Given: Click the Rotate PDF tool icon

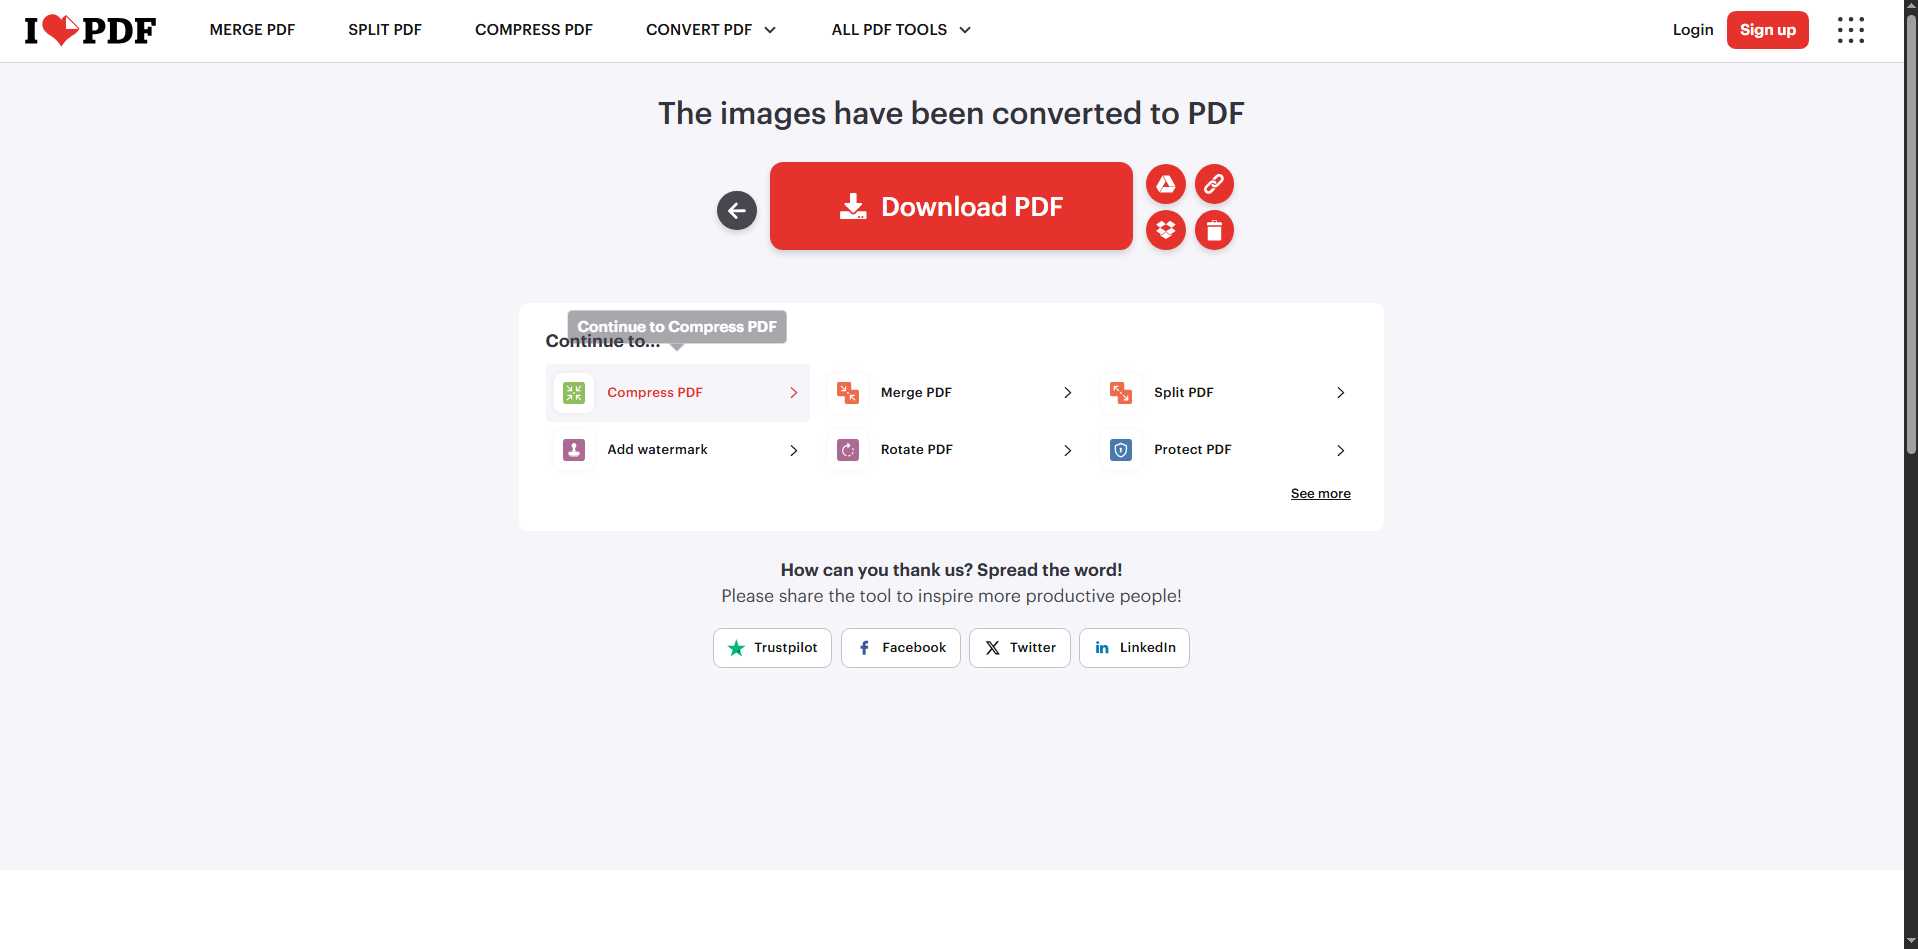Looking at the screenshot, I should click(x=848, y=450).
